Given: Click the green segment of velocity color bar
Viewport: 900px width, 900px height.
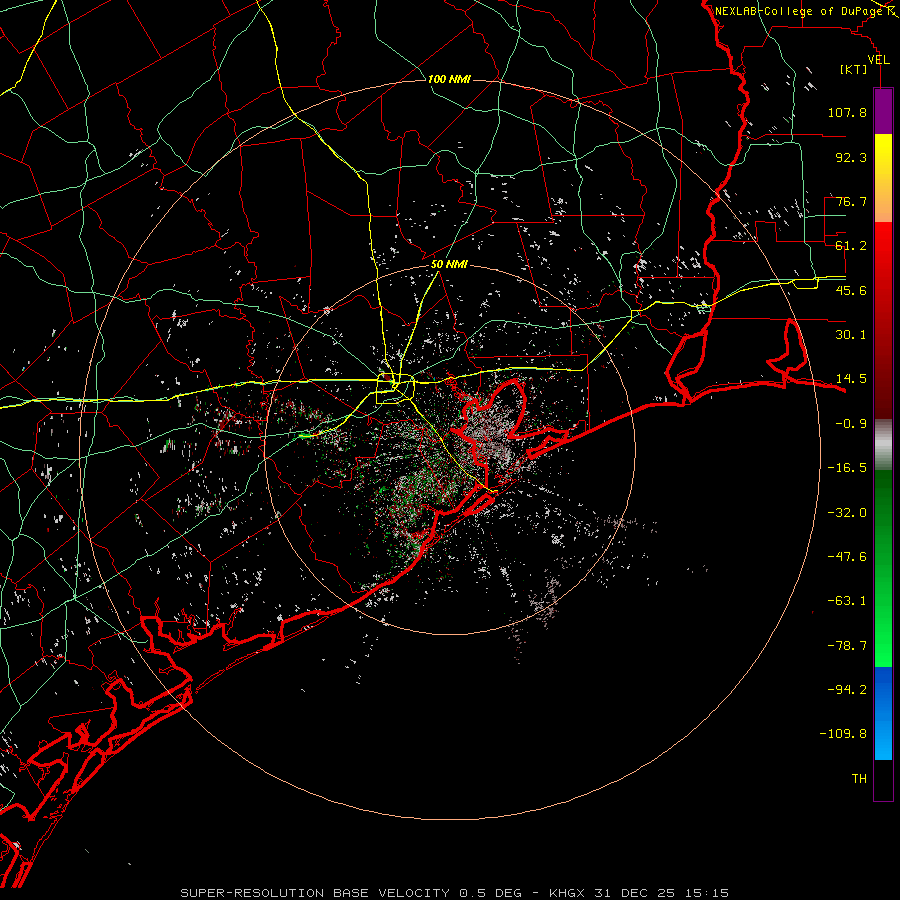Looking at the screenshot, I should pos(883,568).
